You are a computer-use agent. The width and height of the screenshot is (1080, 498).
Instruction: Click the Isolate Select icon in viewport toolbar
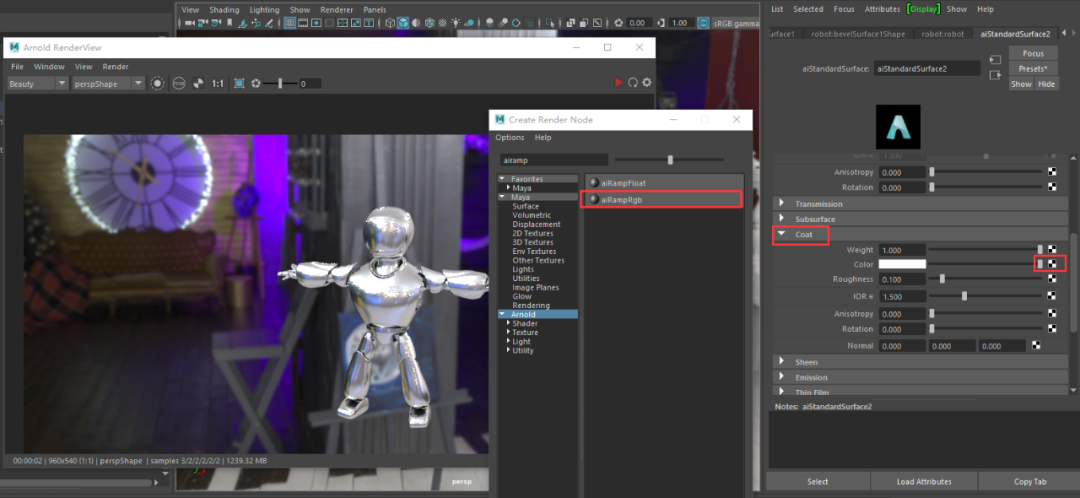[x=550, y=23]
